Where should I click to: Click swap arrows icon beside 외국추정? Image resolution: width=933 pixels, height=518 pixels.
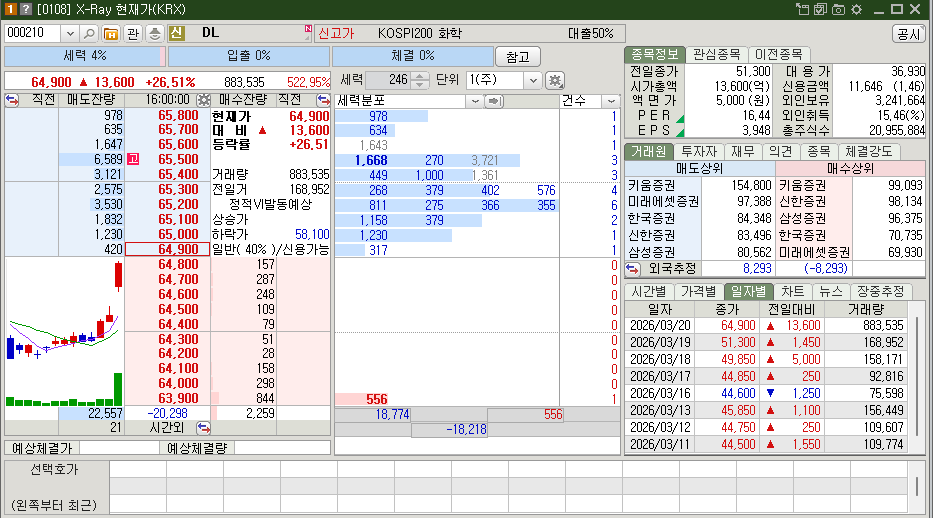(632, 269)
